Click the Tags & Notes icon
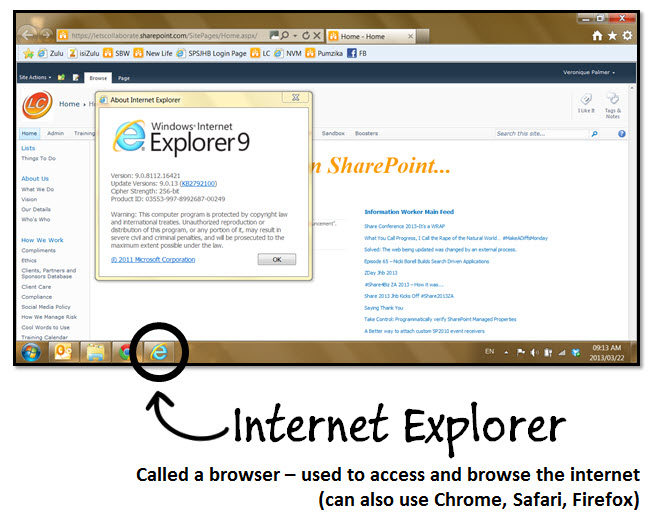652x520 pixels. point(612,105)
